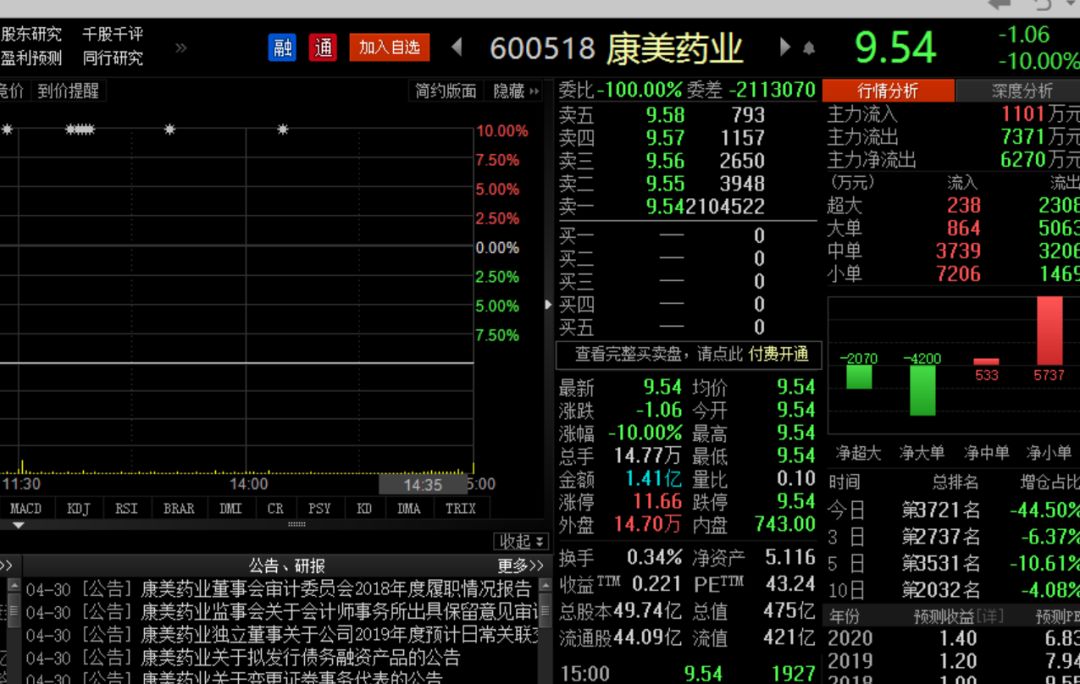Click 更多>> for more announcements
1080x684 pixels.
click(520, 566)
